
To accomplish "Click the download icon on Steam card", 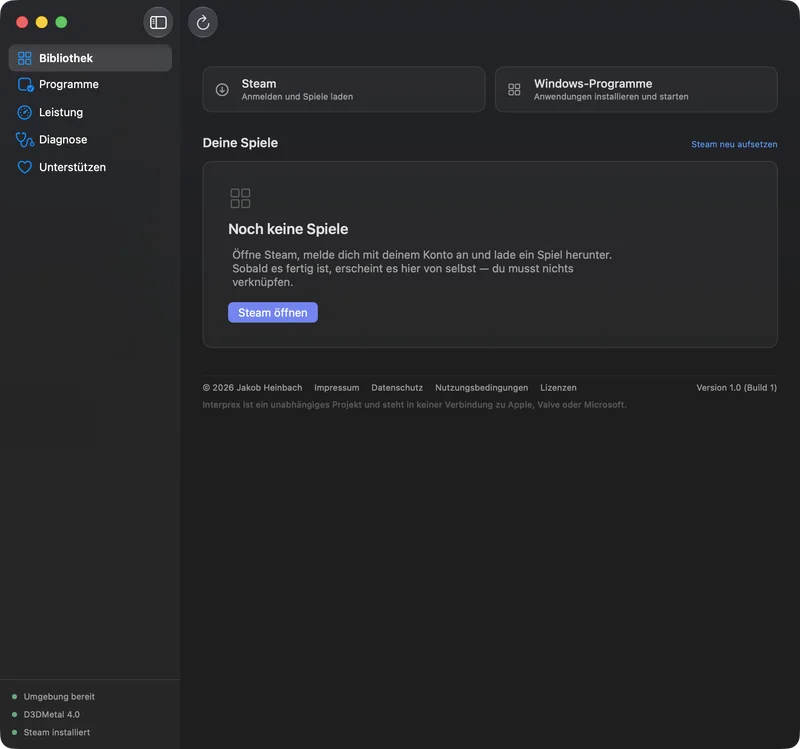I will (222, 90).
